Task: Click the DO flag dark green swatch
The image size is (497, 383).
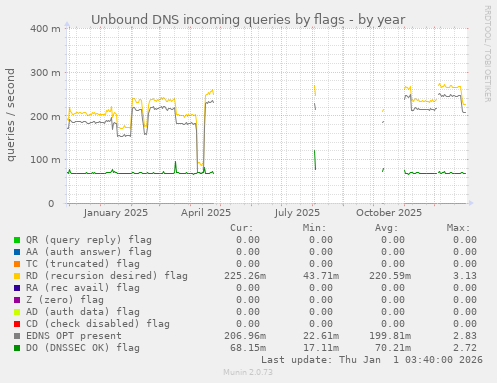Action: pos(17,348)
